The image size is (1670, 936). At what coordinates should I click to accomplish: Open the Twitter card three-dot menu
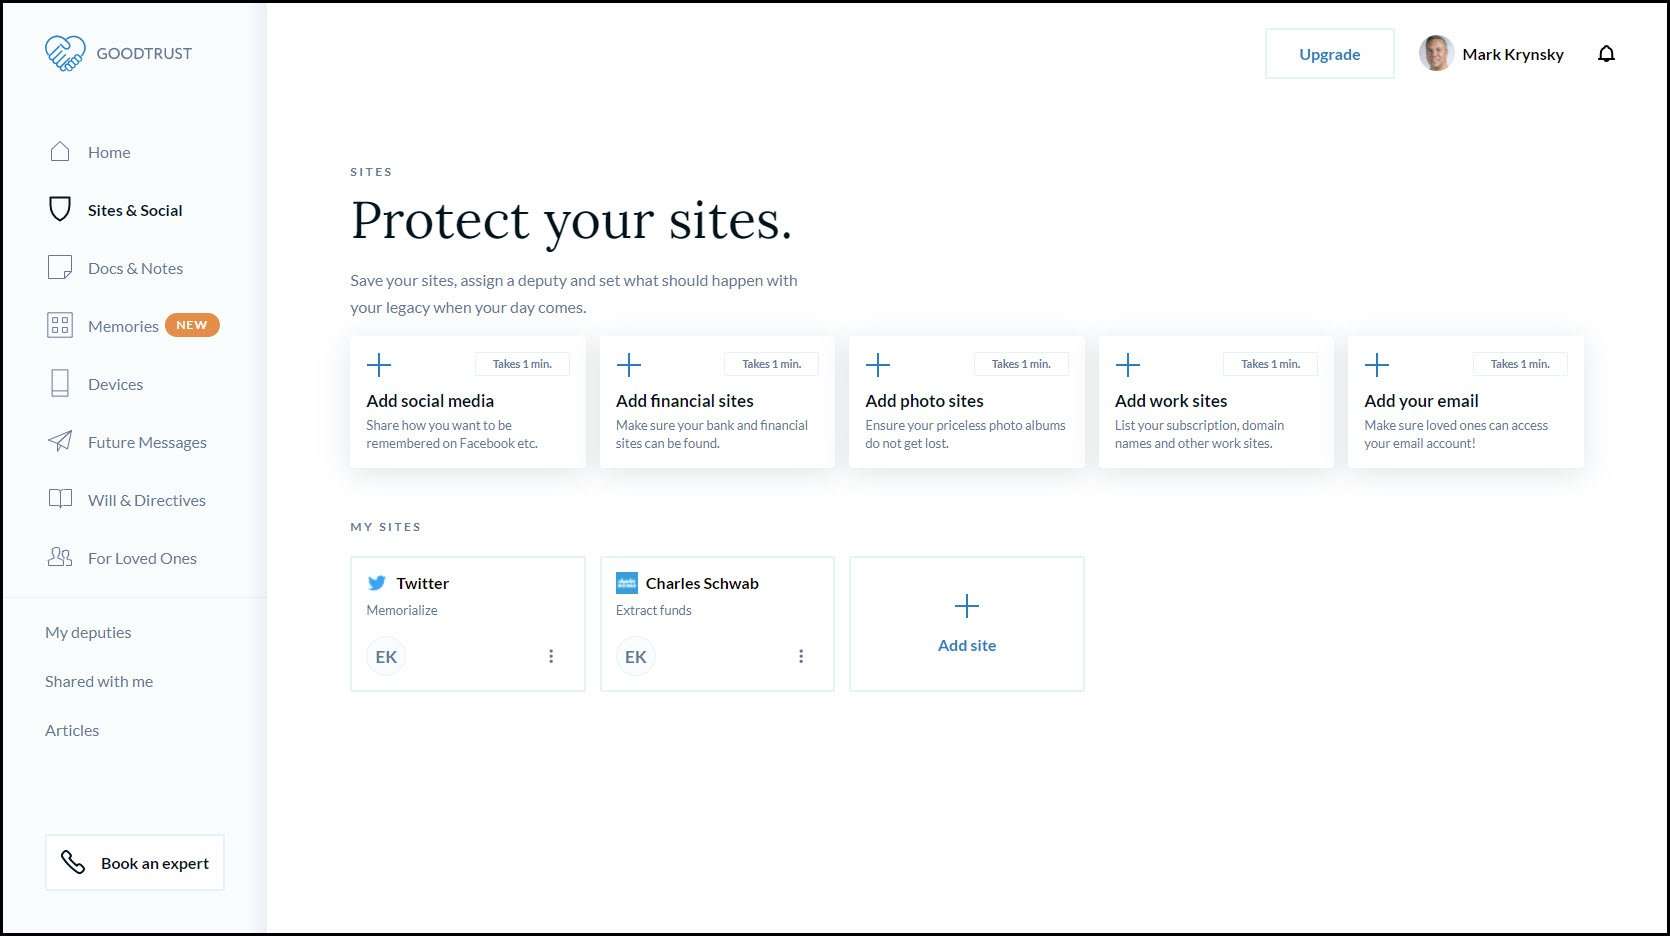(551, 656)
